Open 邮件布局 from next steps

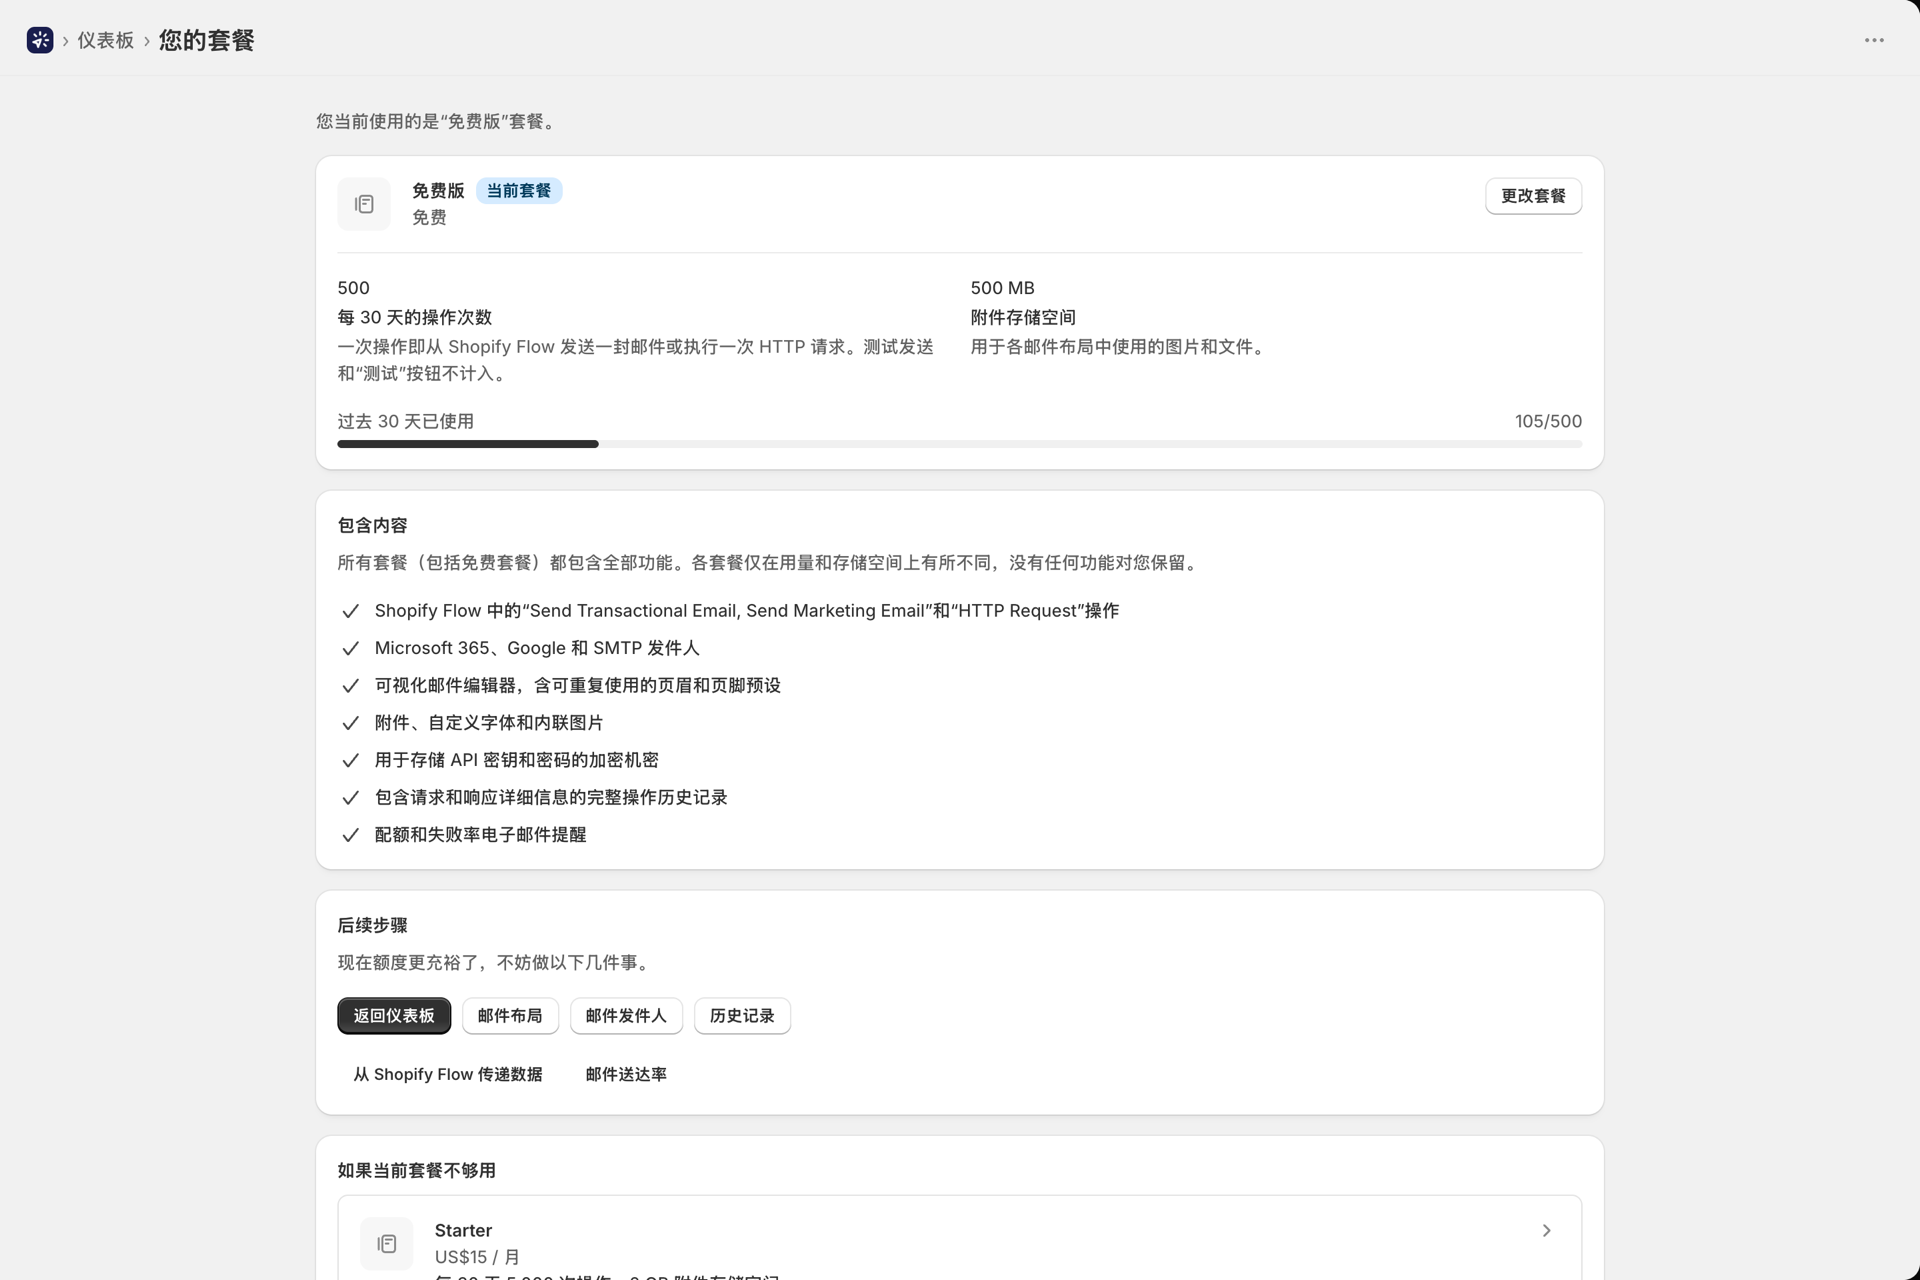pos(510,1016)
